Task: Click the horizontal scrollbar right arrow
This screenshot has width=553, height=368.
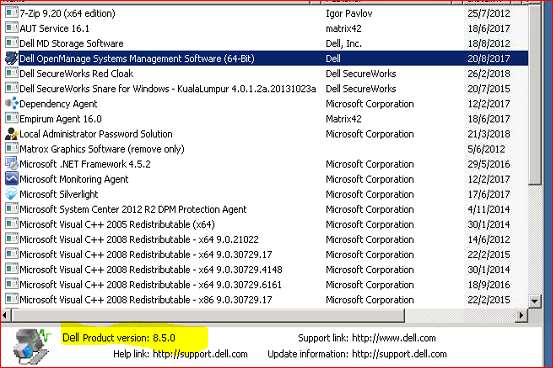Action: click(x=522, y=315)
